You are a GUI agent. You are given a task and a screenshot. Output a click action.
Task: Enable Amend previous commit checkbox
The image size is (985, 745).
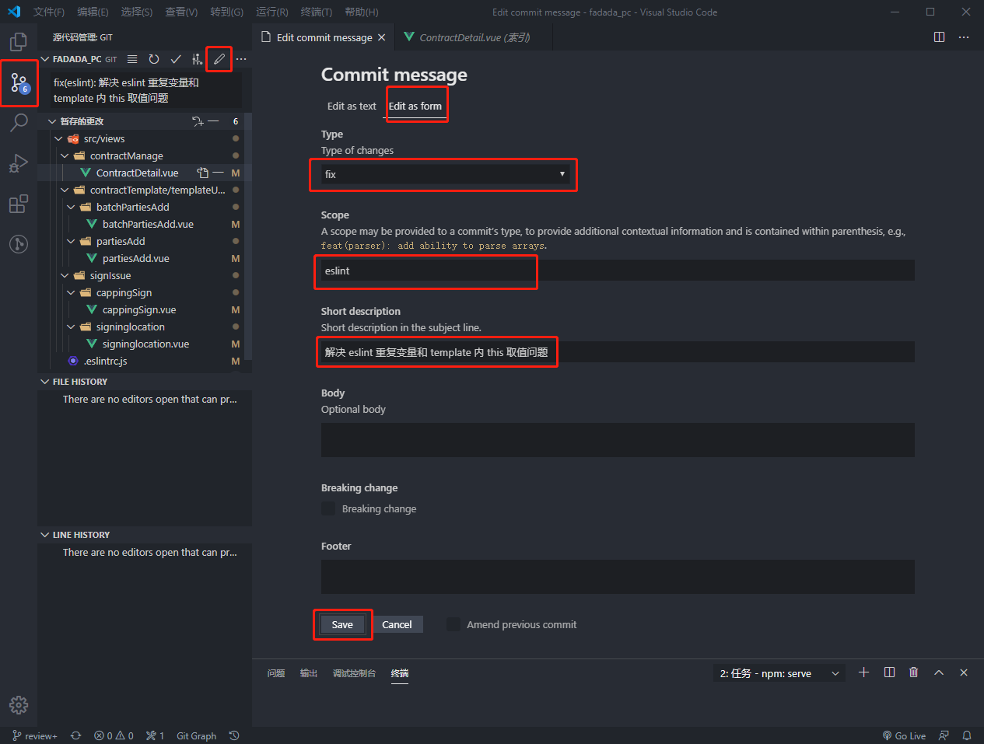pos(453,624)
